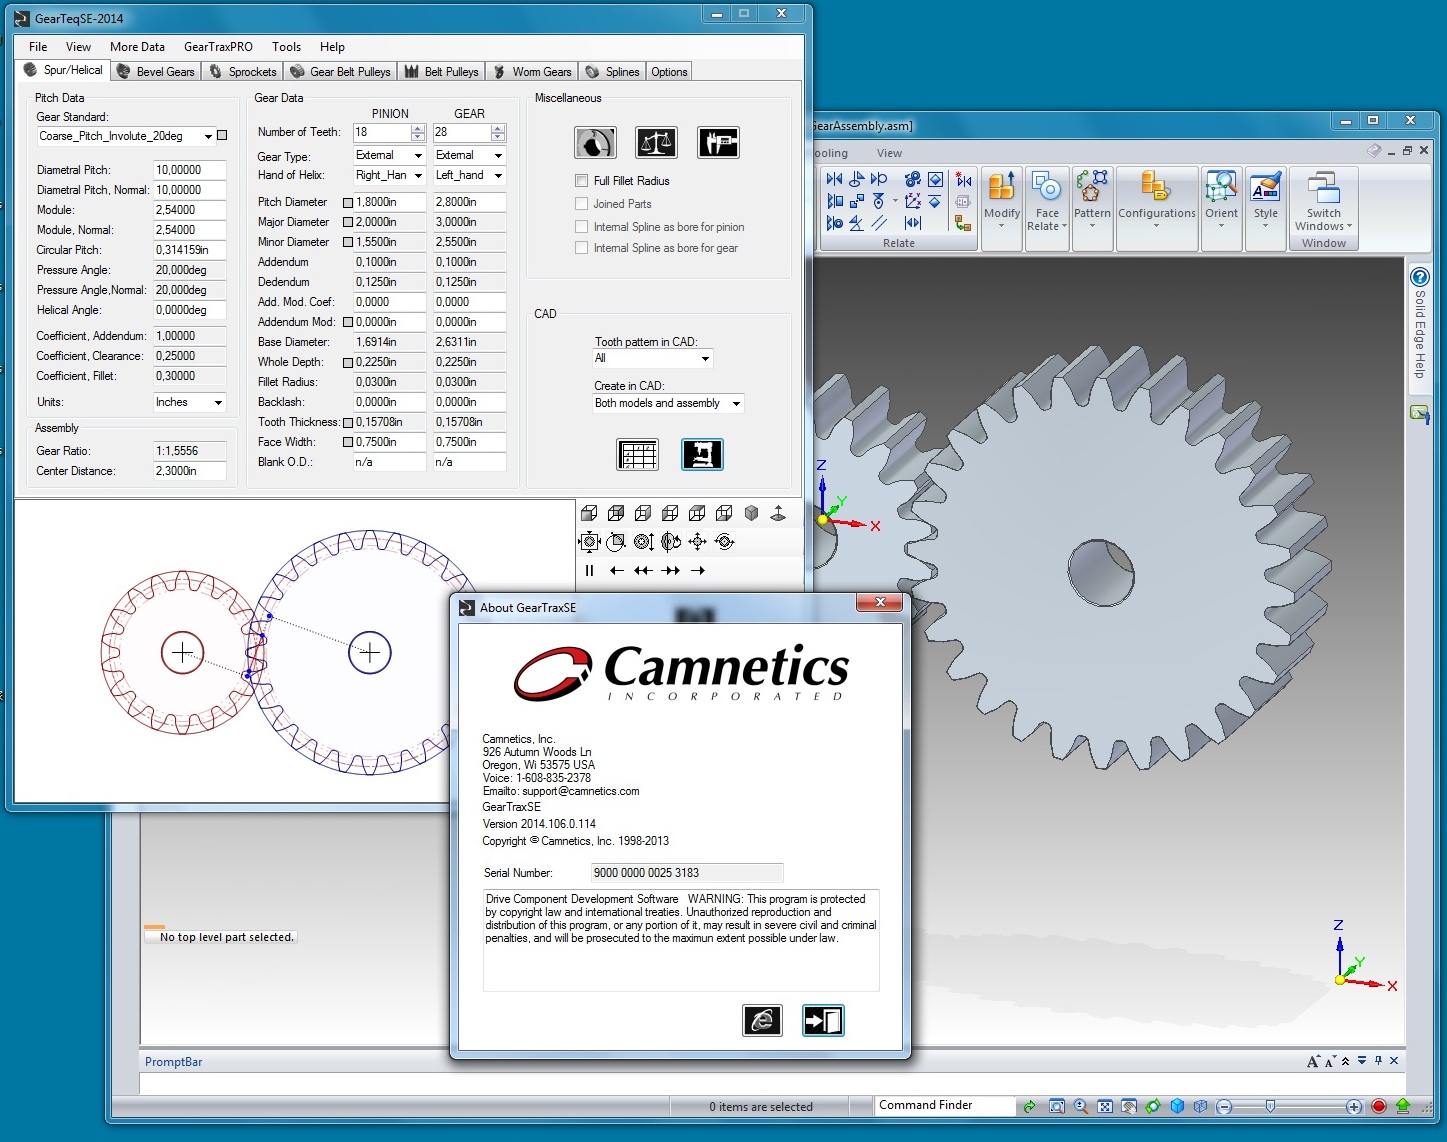This screenshot has height=1142, width=1447.
Task: Select the solid gray isometric cube view
Action: tap(751, 513)
